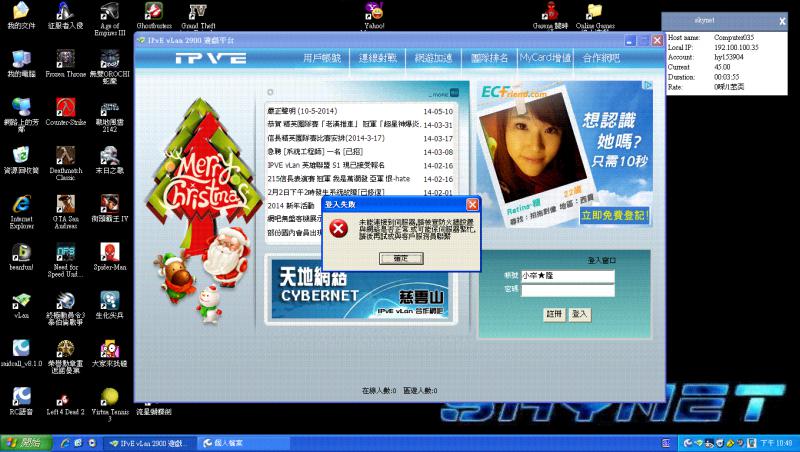This screenshot has width=800, height=452.
Task: Launch the 無雙OROCHI game shortcut
Action: 109,66
